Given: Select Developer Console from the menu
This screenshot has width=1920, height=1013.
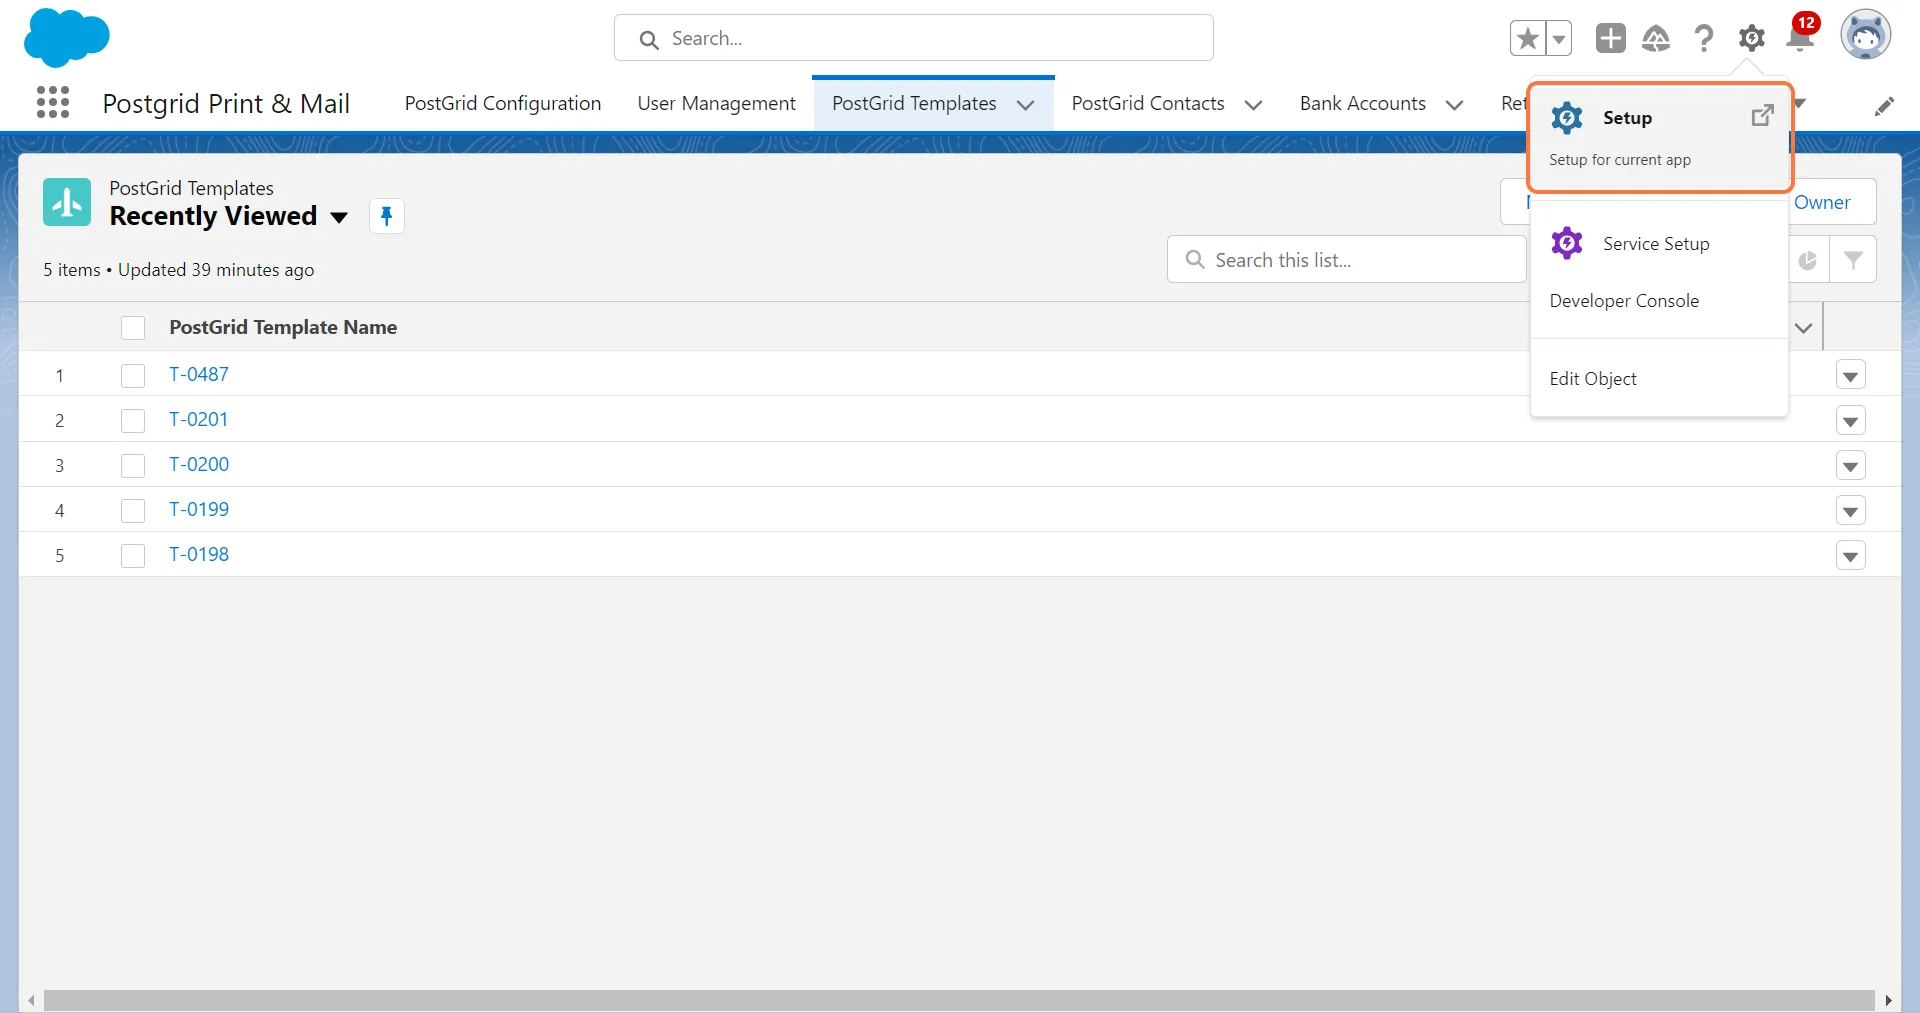Looking at the screenshot, I should point(1623,301).
